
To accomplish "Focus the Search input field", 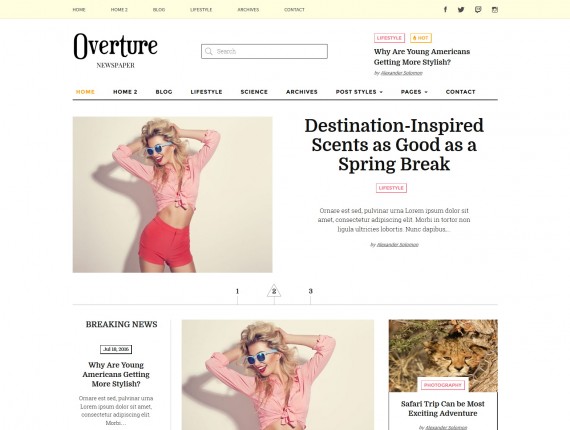I will pyautogui.click(x=264, y=51).
